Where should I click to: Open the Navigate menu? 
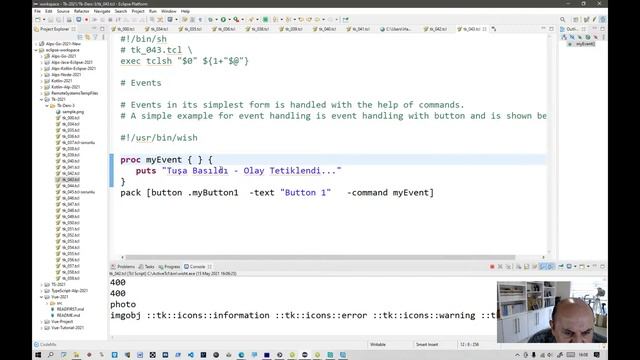[x=102, y=11]
